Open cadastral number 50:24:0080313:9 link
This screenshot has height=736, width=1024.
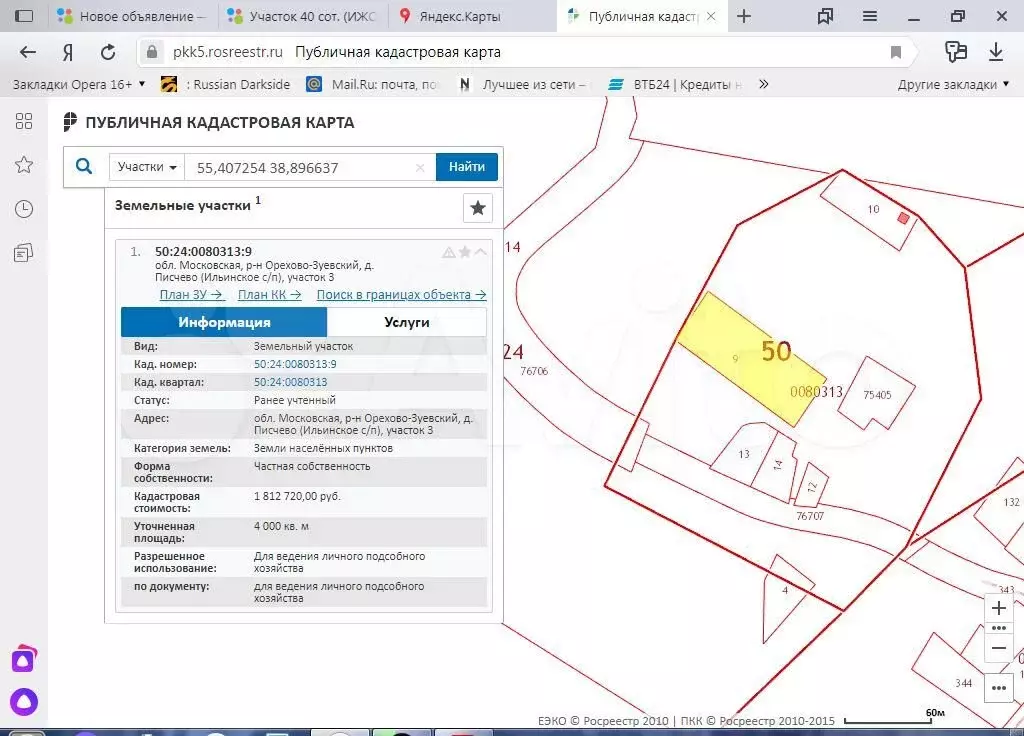point(295,364)
